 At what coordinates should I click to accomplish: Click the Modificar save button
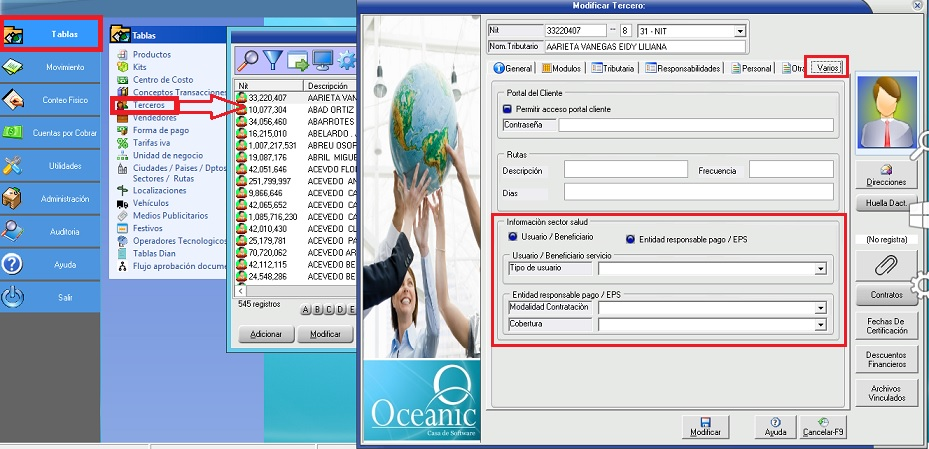pos(705,427)
